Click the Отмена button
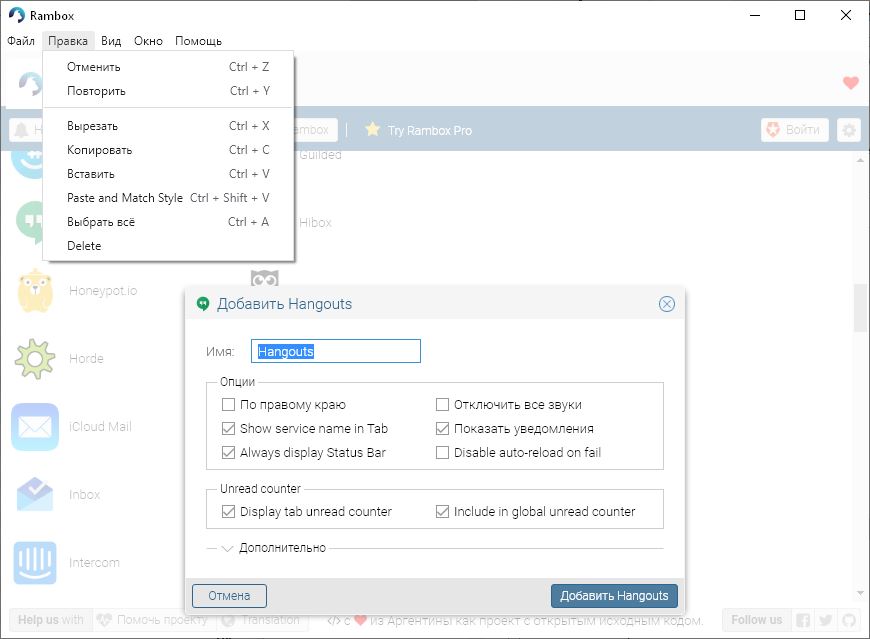The image size is (870, 639). point(229,596)
